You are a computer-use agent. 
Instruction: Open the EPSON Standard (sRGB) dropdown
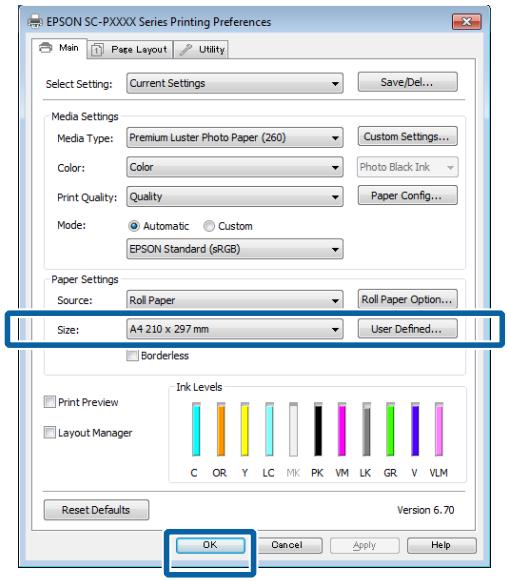[x=235, y=249]
